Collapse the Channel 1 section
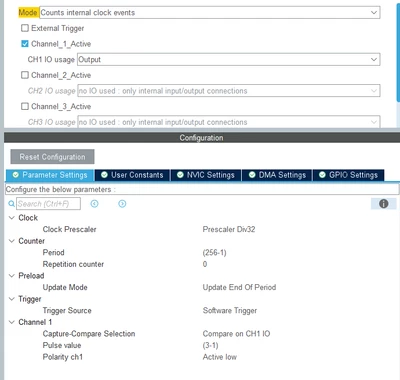 12,322
